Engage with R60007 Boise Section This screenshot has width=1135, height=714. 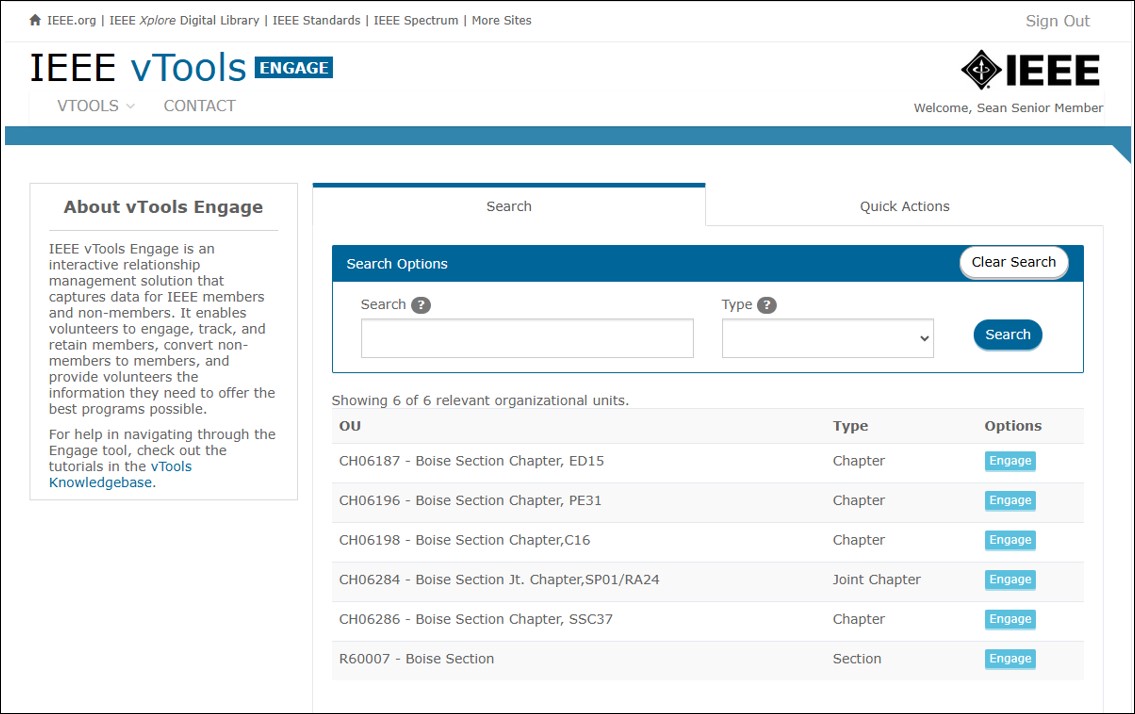coord(1010,659)
